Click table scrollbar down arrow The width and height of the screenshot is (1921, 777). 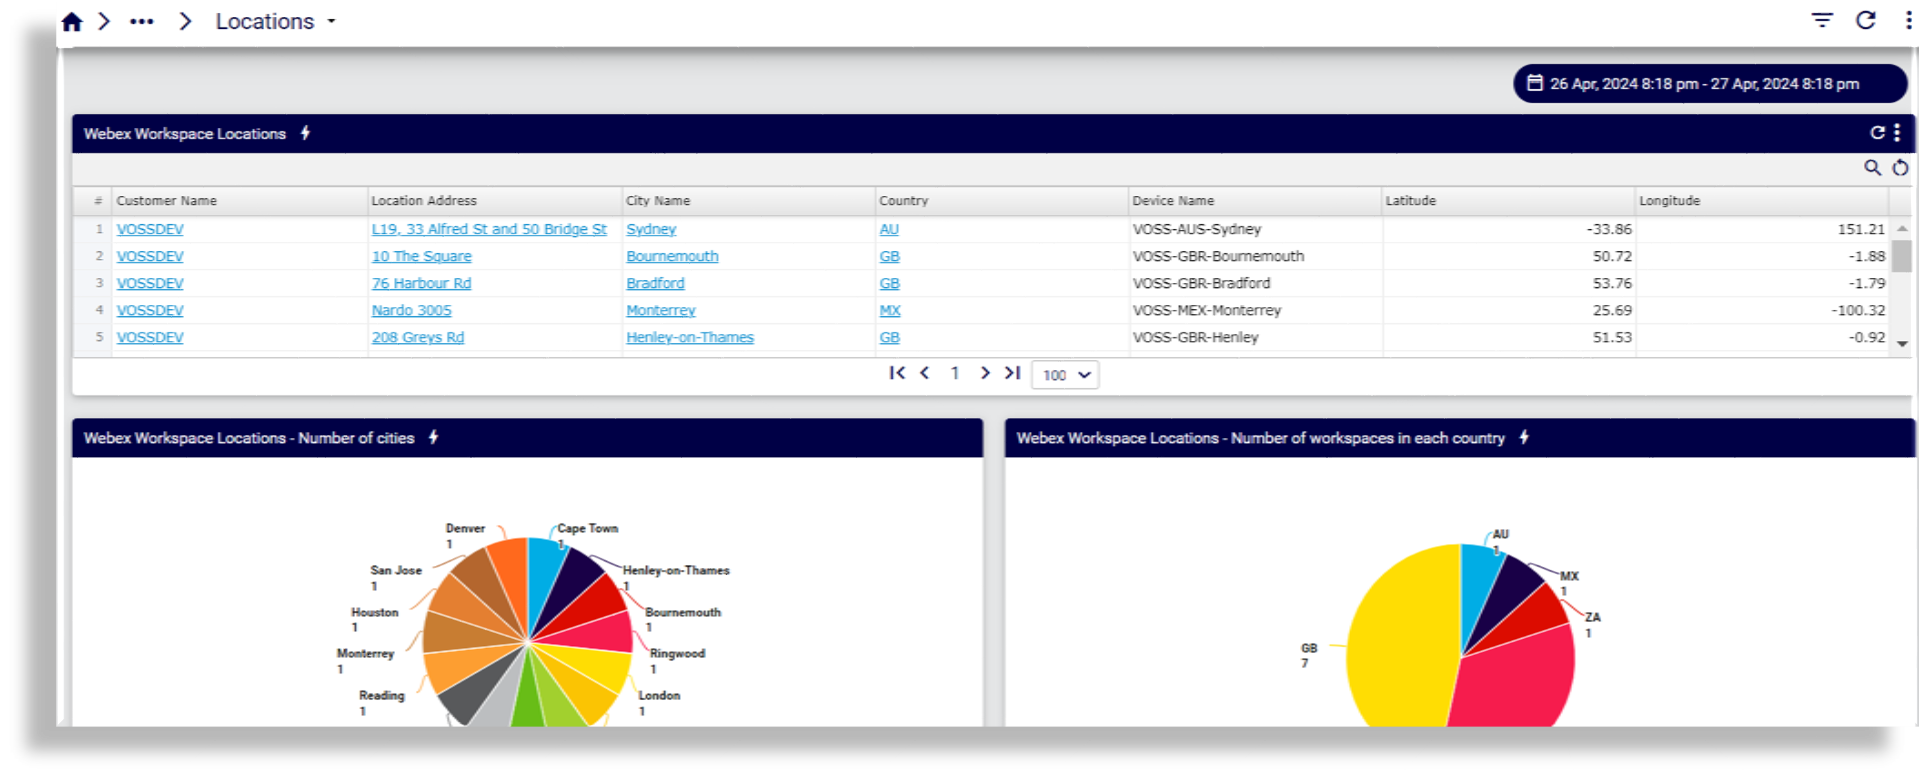(x=1902, y=344)
